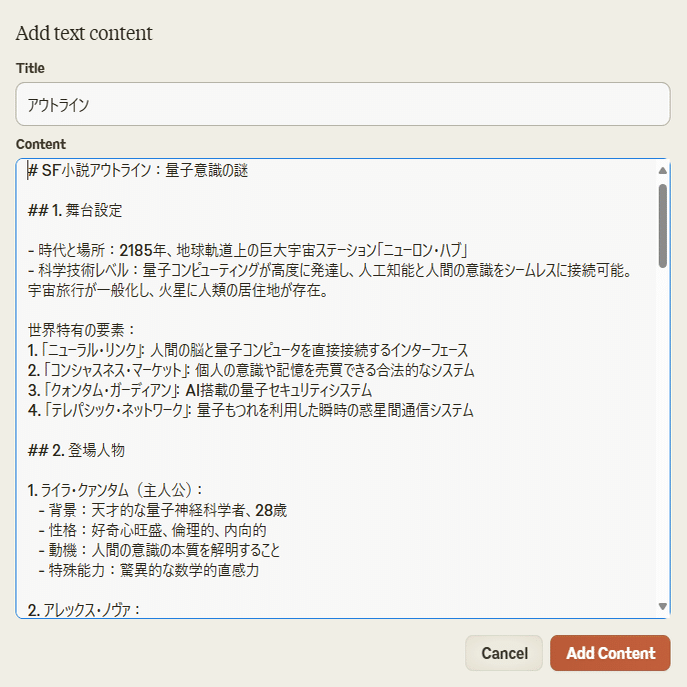Click the "Title" field label
The image size is (687, 687).
[x=30, y=68]
